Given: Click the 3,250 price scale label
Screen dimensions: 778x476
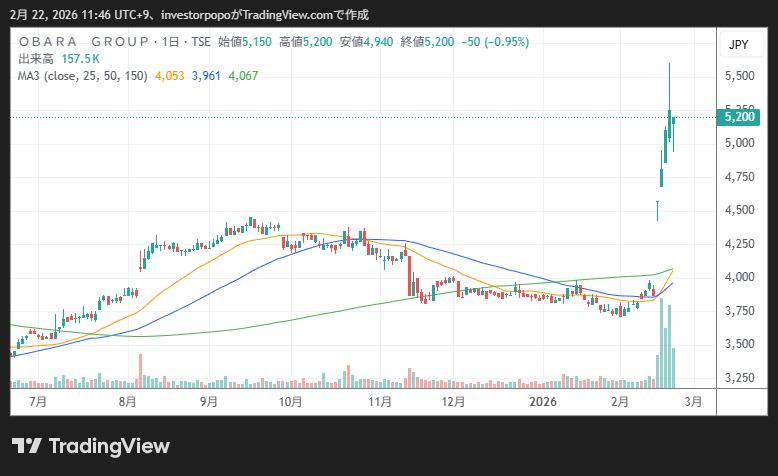Looking at the screenshot, I should click(x=739, y=378).
